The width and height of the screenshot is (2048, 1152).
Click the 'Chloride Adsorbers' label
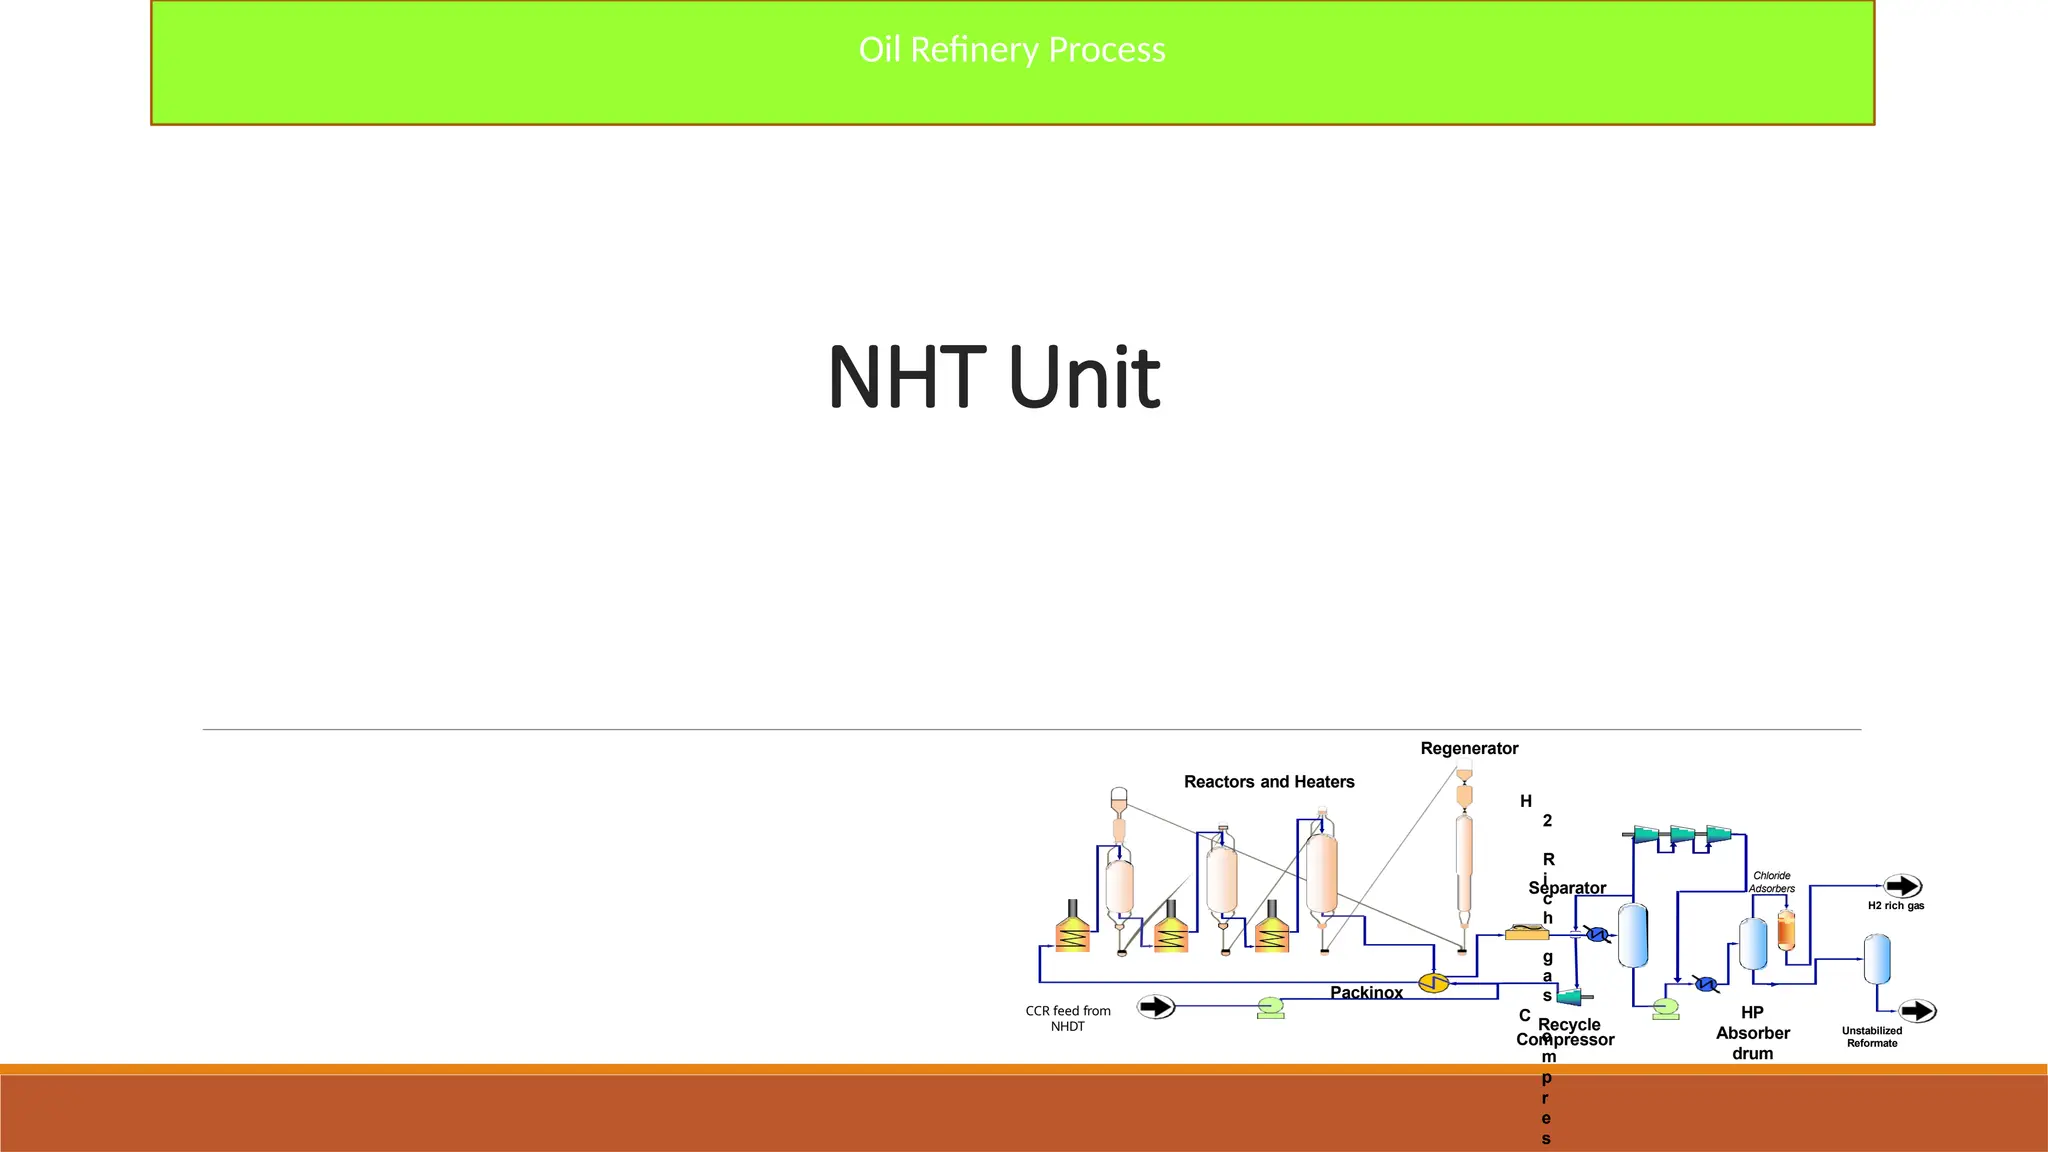[x=1771, y=882]
